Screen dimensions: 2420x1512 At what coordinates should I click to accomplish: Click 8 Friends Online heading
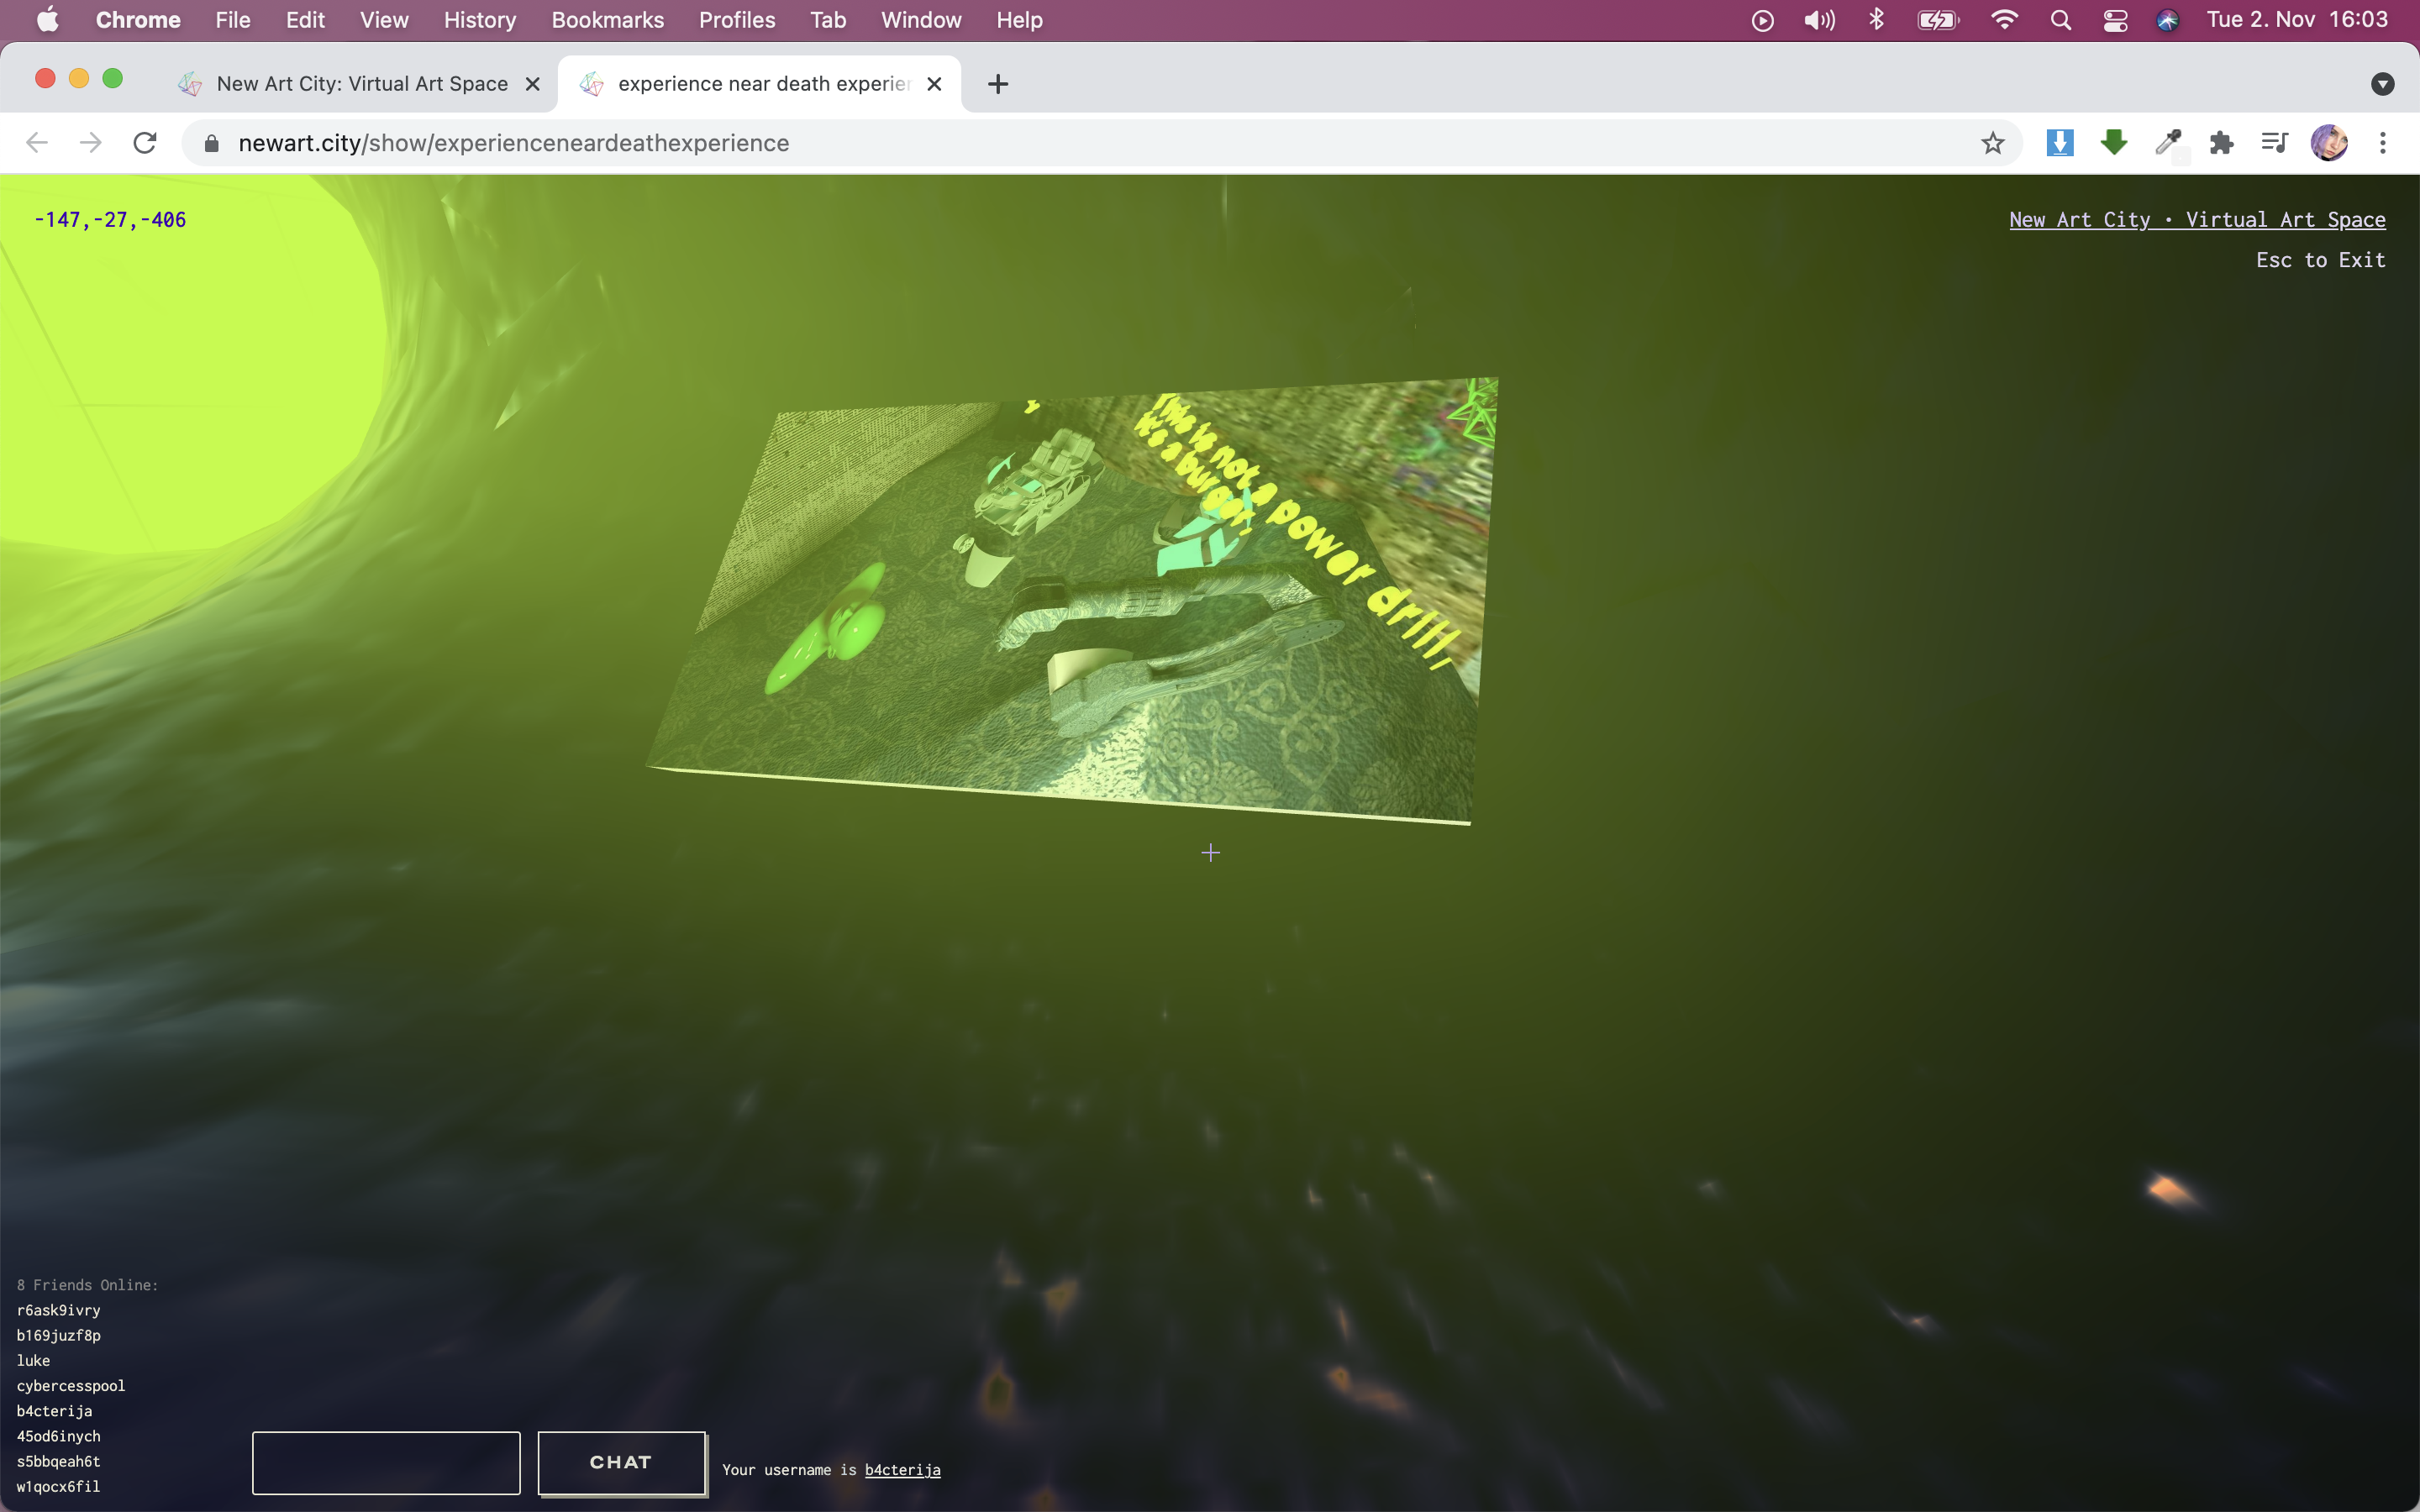[87, 1285]
